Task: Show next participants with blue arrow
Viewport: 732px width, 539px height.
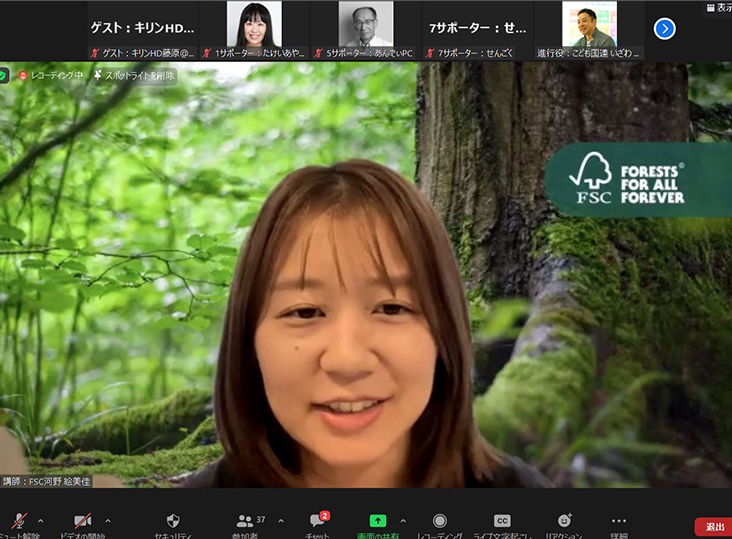Action: 664,28
